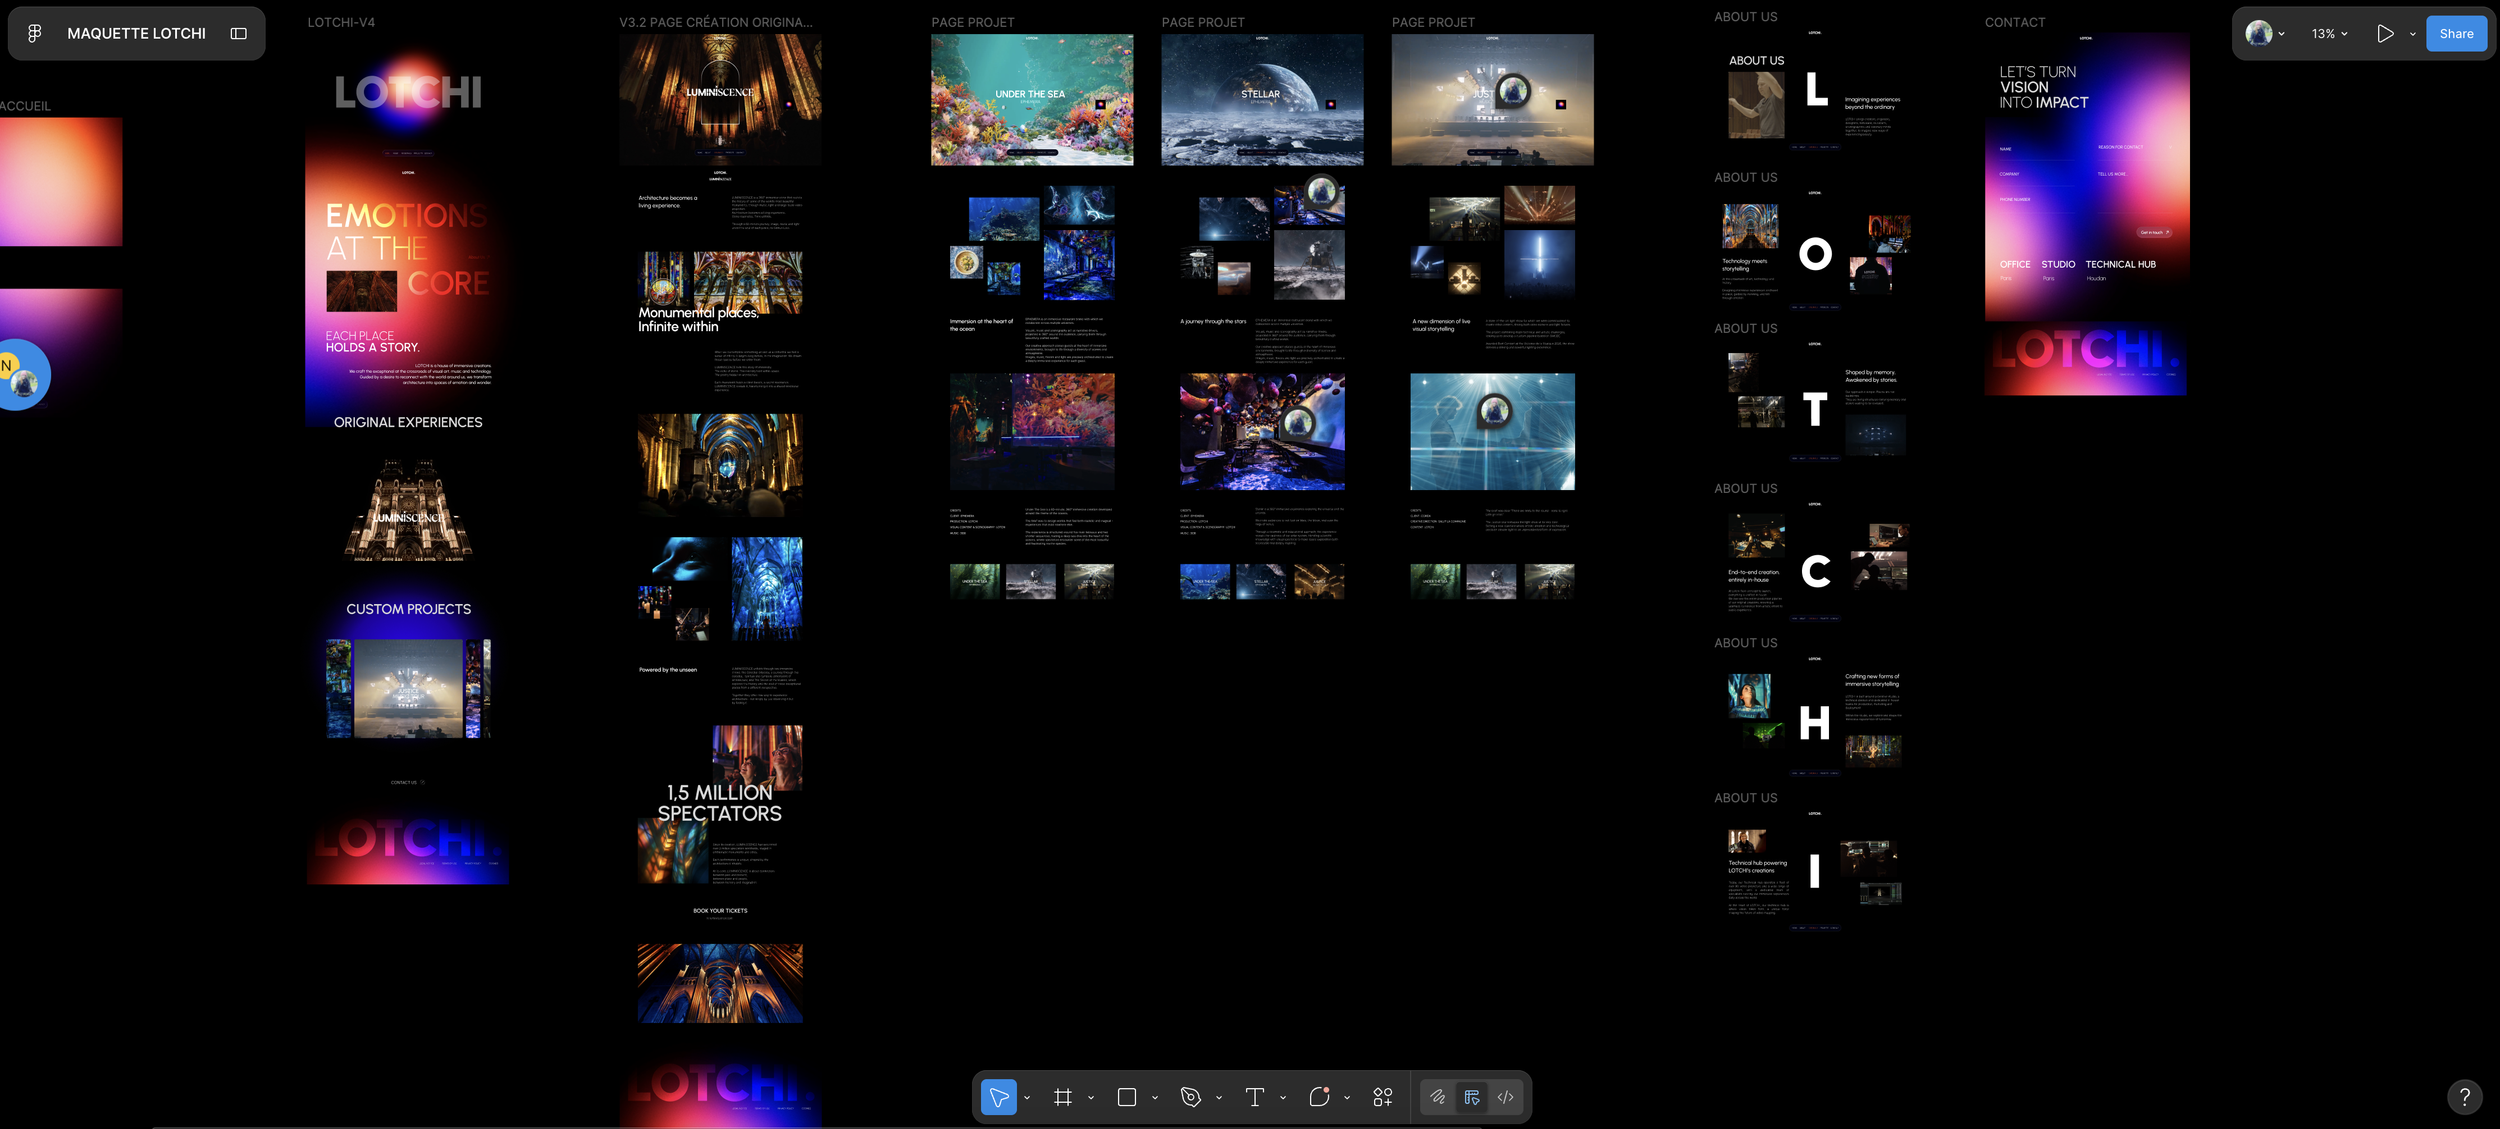Click the large letter L in About Us
This screenshot has width=2500, height=1129.
(1816, 89)
